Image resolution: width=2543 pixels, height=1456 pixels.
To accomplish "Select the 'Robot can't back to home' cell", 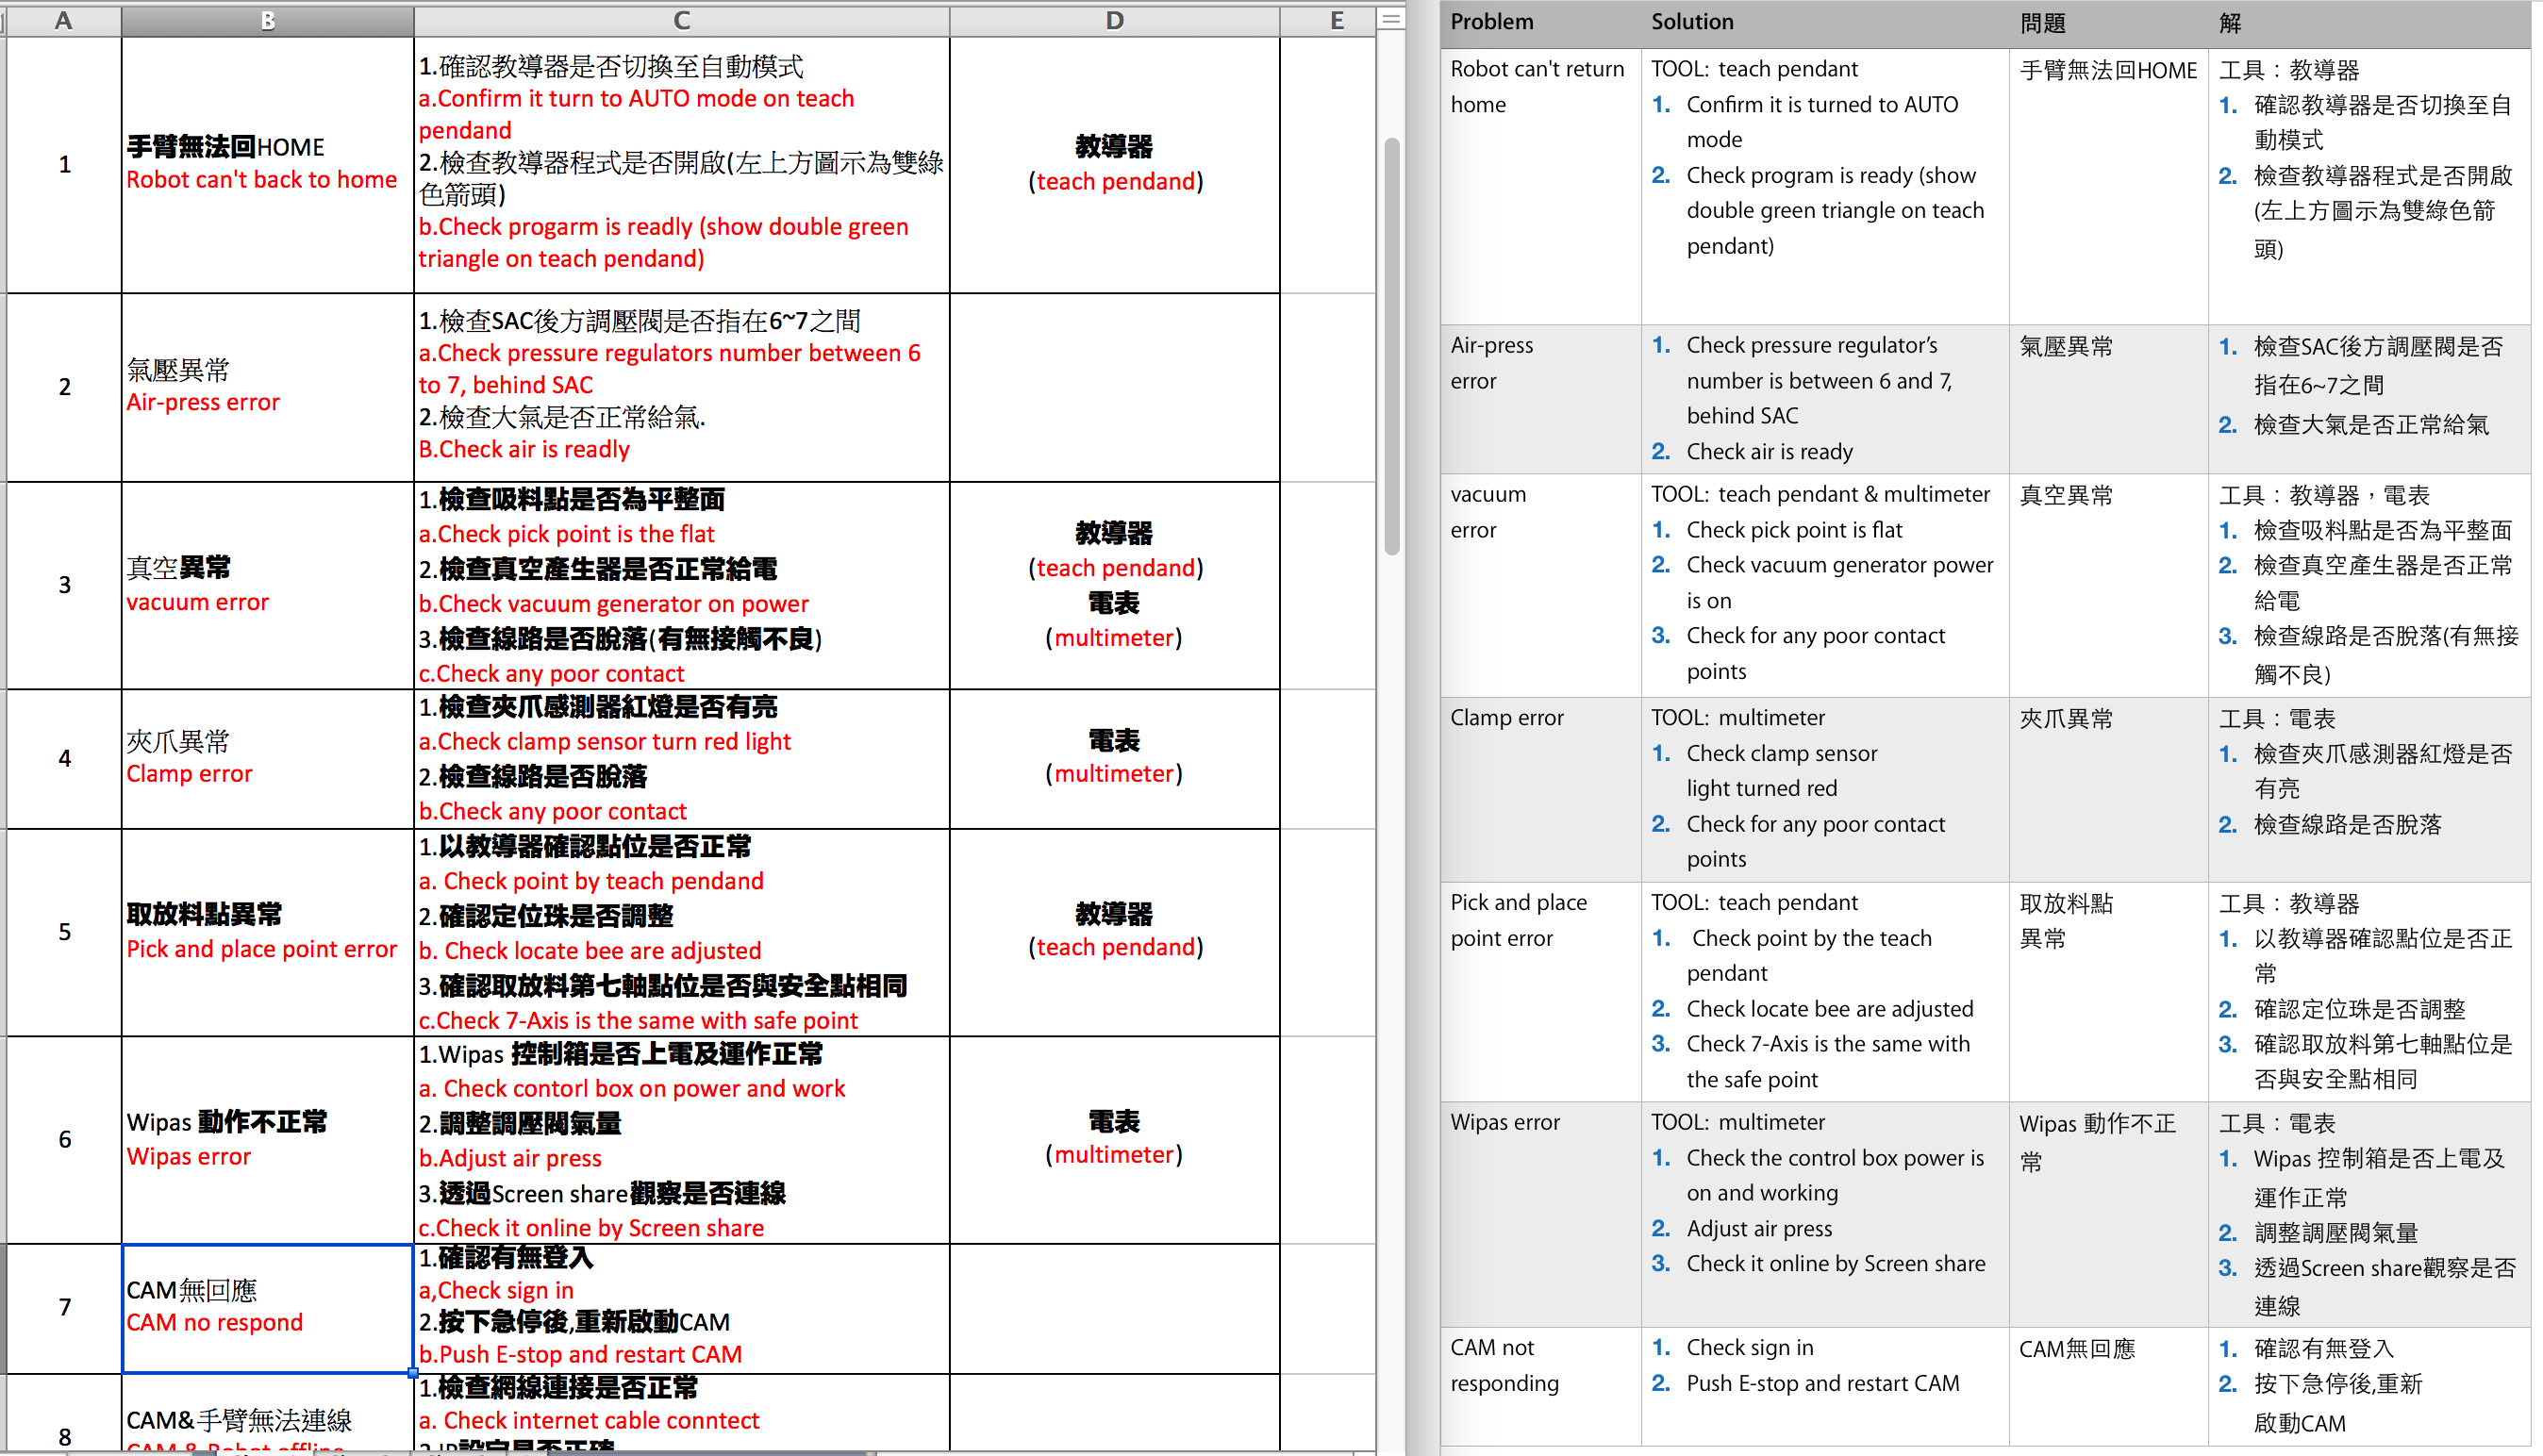I will coord(267,165).
